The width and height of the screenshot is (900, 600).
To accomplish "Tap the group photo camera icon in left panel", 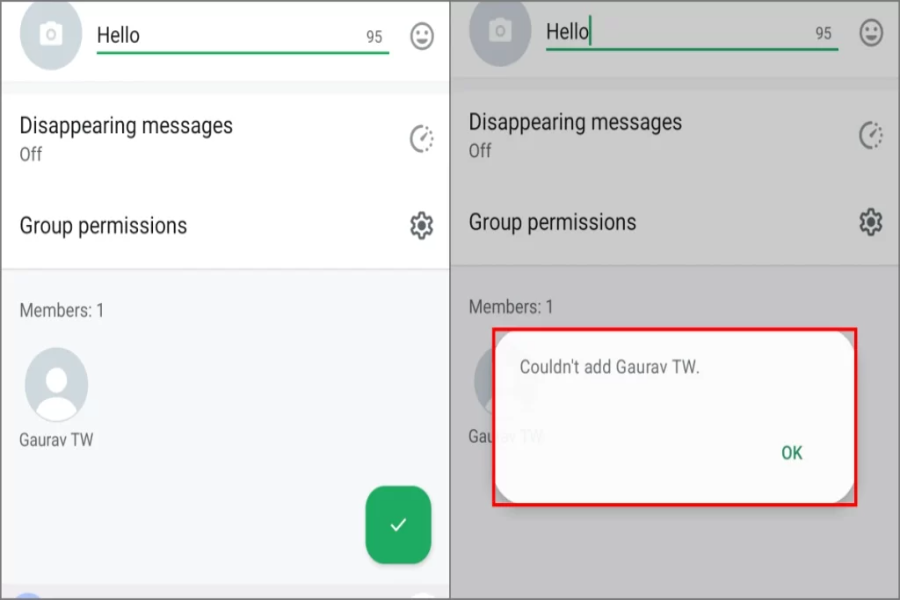I will (x=51, y=34).
